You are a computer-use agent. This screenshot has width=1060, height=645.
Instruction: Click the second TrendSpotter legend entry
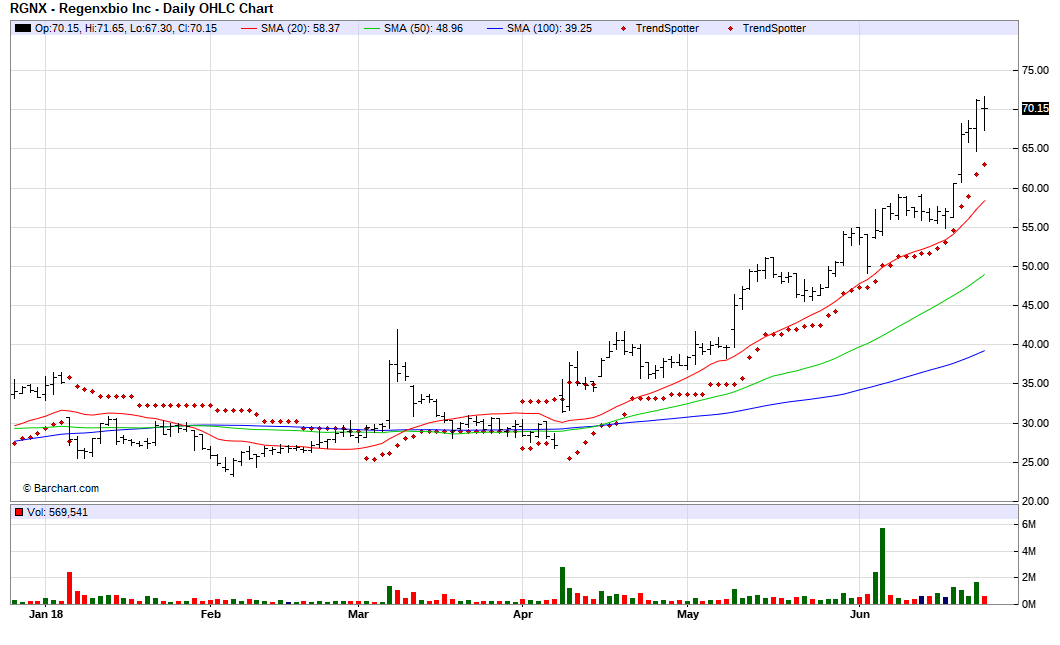pyautogui.click(x=767, y=28)
